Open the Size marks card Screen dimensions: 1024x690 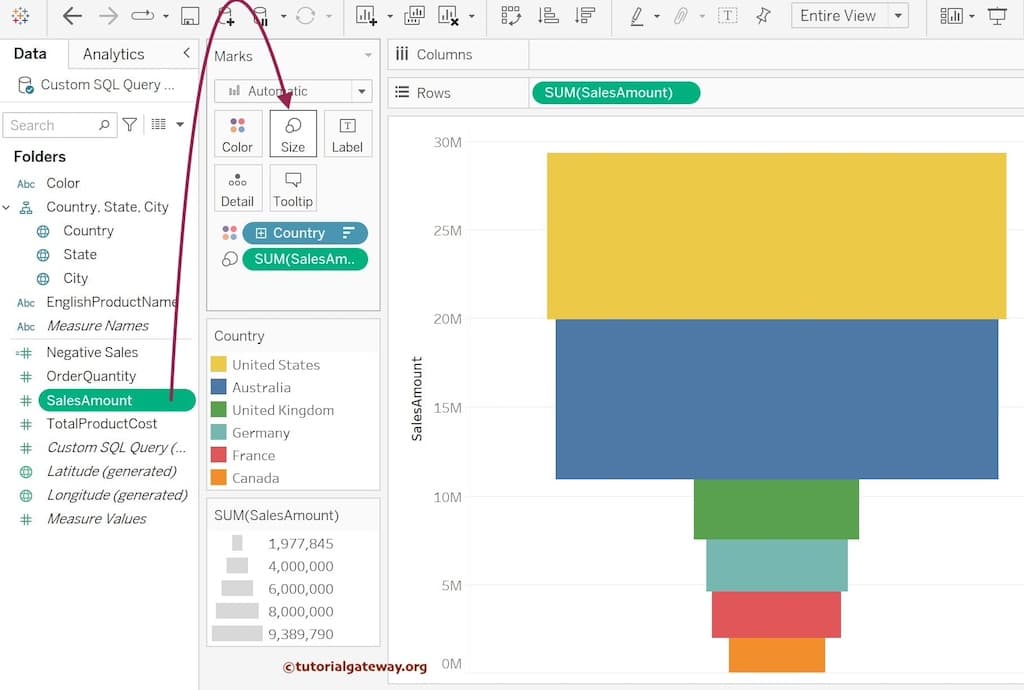coord(293,133)
